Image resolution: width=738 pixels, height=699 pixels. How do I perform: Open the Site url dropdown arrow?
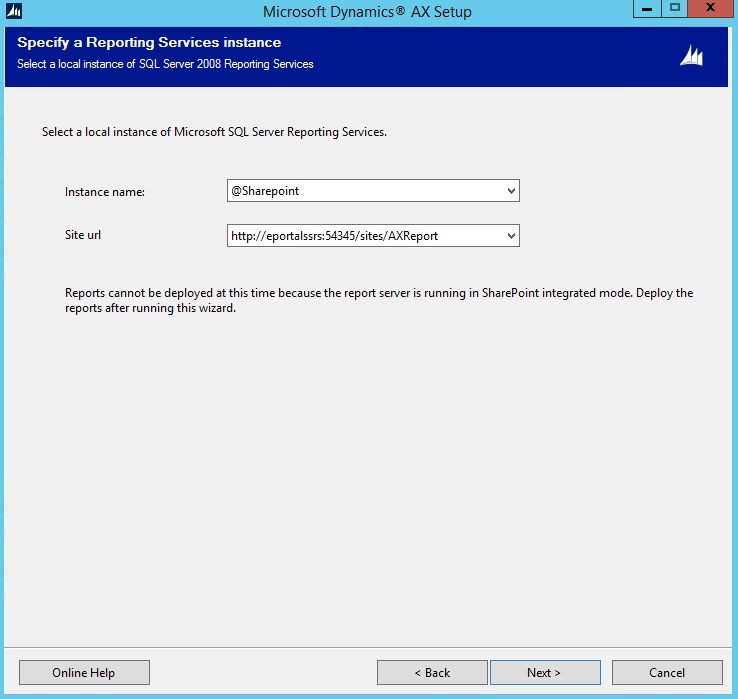coord(511,236)
